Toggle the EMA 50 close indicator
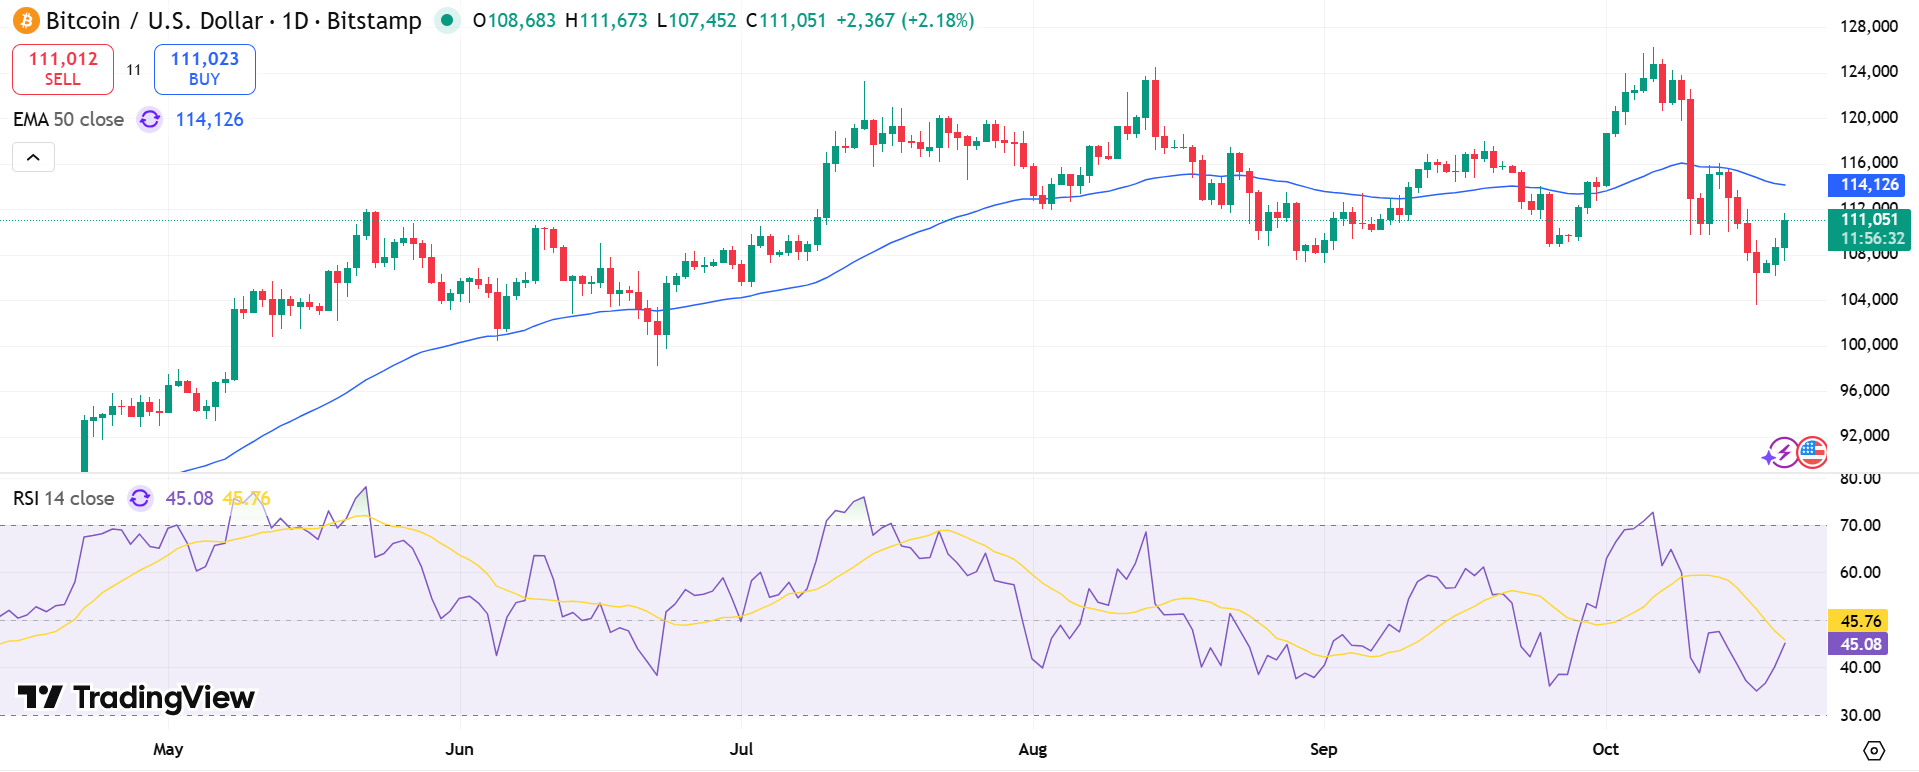 click(x=67, y=119)
